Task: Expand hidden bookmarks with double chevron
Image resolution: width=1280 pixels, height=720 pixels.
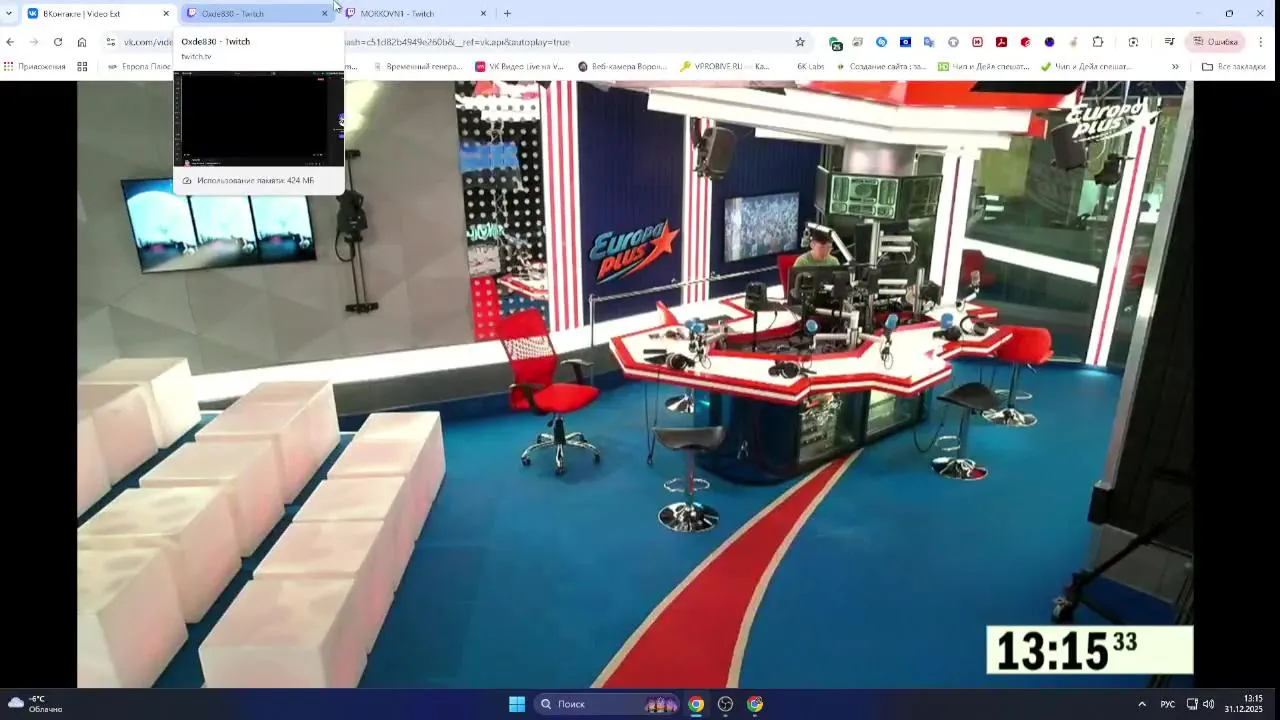Action: (x=1175, y=67)
